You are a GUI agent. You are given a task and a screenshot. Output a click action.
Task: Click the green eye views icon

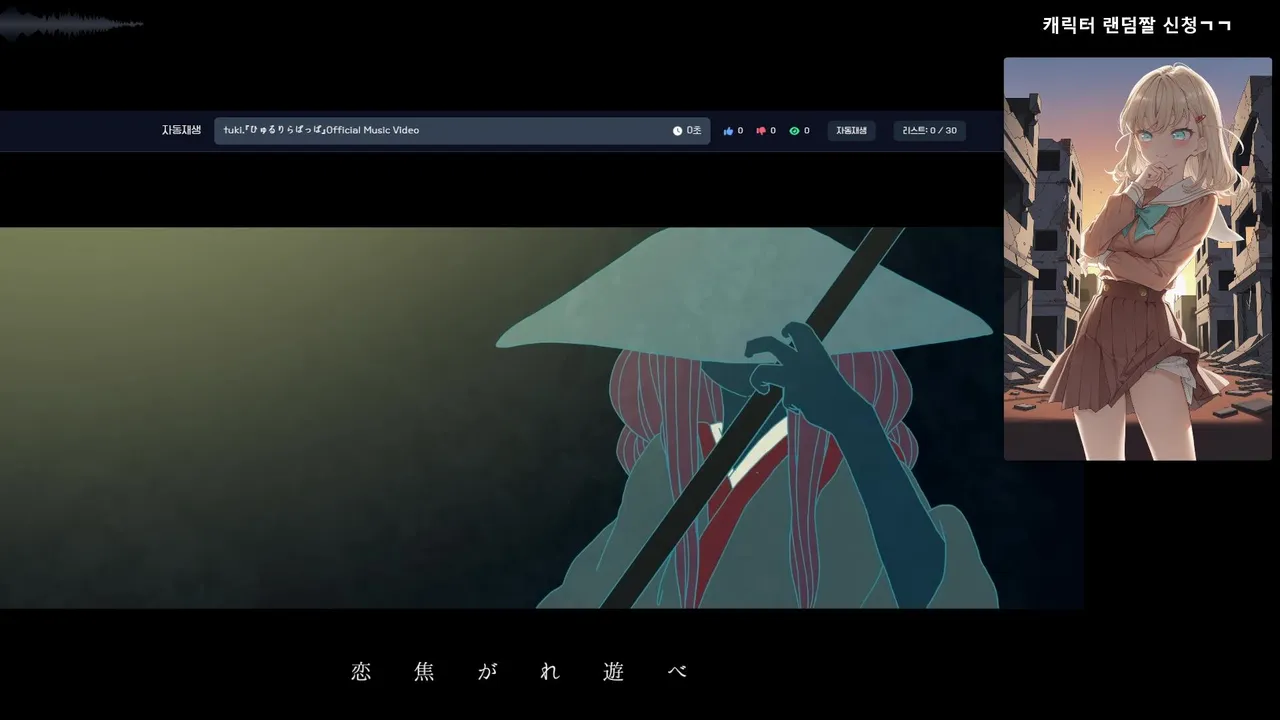(794, 131)
